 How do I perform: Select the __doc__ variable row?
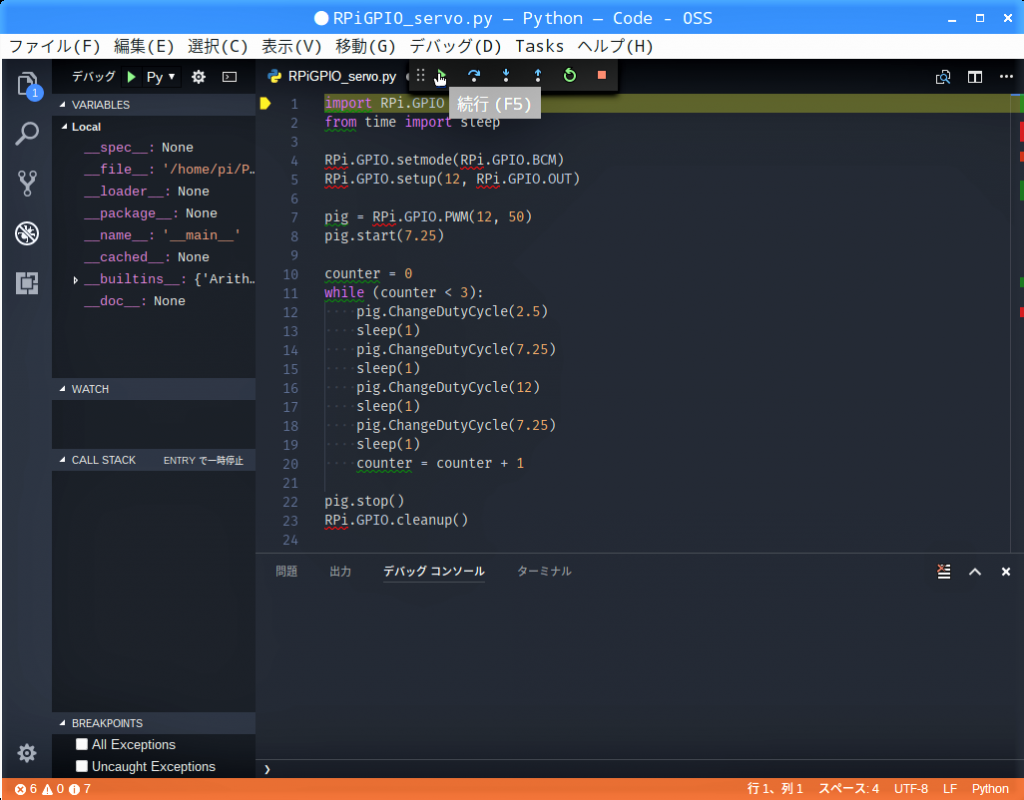click(154, 301)
